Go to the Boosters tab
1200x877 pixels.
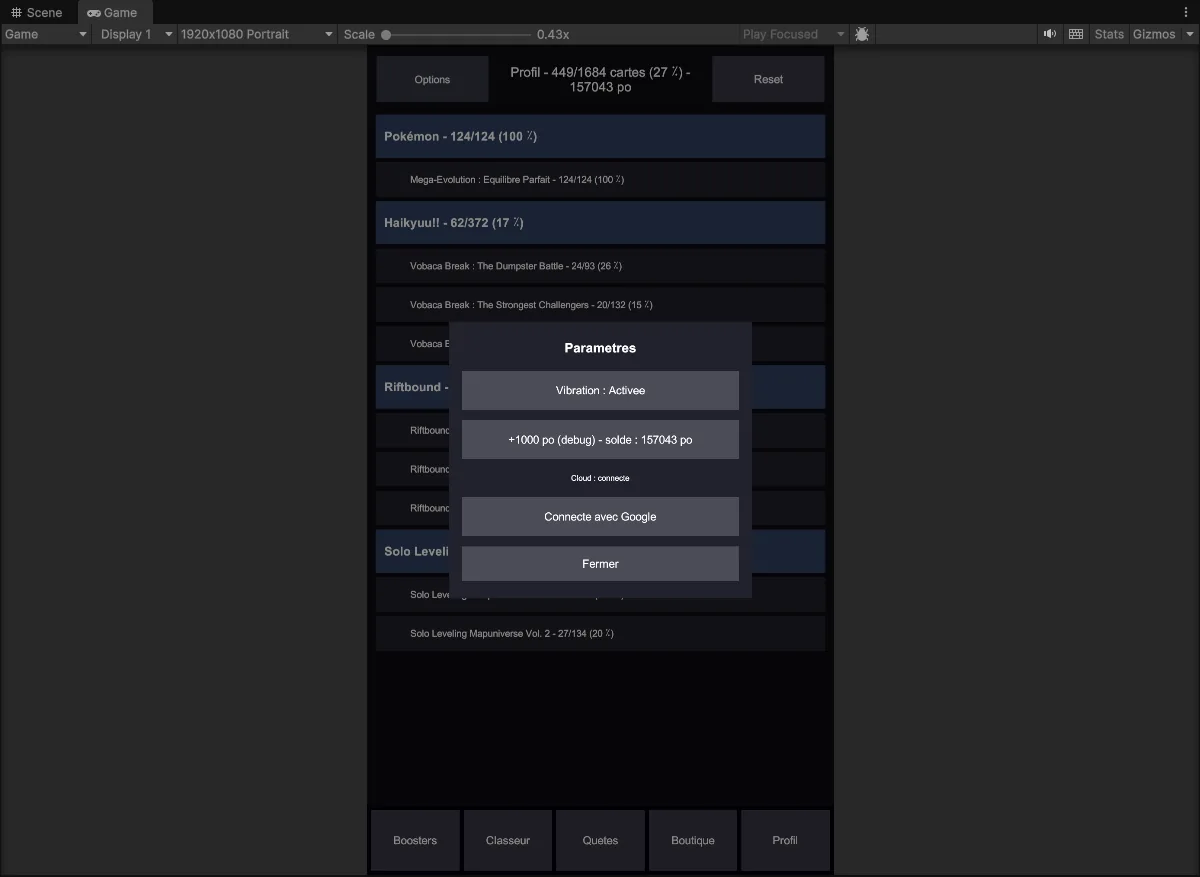click(x=415, y=840)
